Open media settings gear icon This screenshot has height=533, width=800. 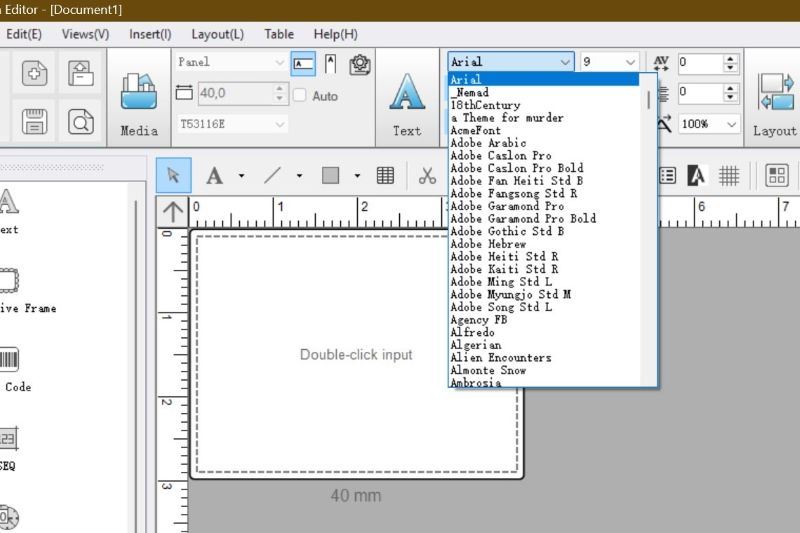point(360,65)
